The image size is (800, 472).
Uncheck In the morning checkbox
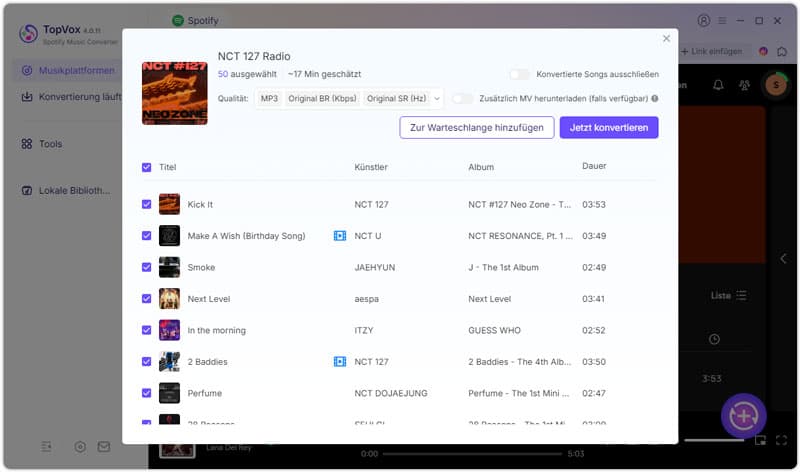(146, 330)
